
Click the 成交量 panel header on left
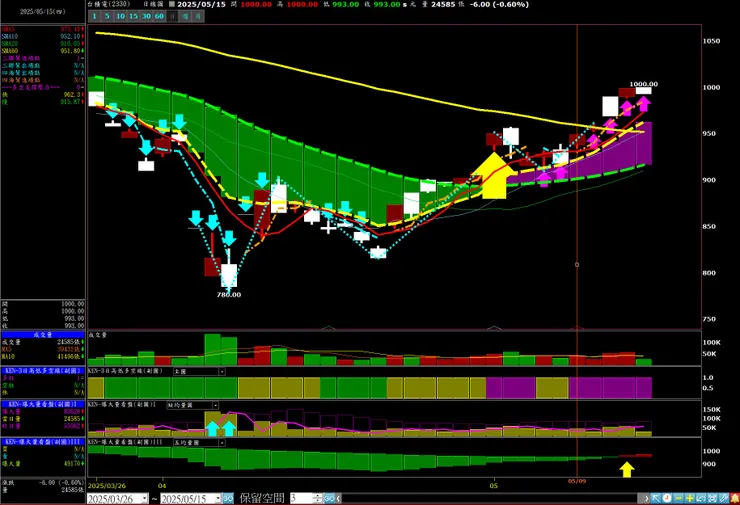pos(42,335)
